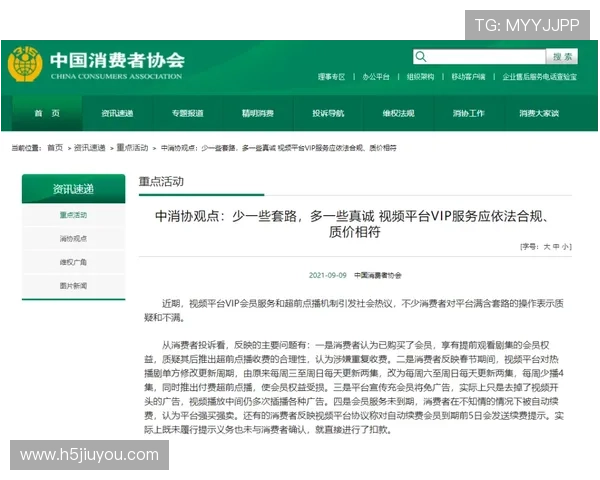Open the 投诉导航 navigation item
The height and width of the screenshot is (480, 600).
(328, 113)
